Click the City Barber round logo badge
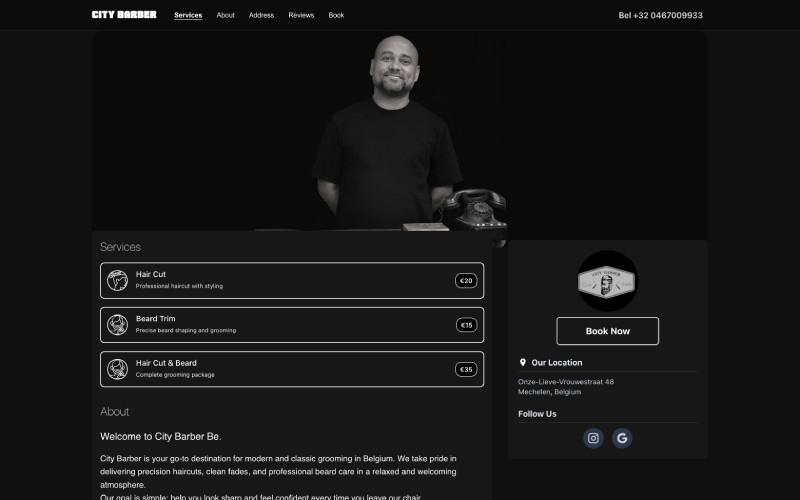 (x=607, y=281)
